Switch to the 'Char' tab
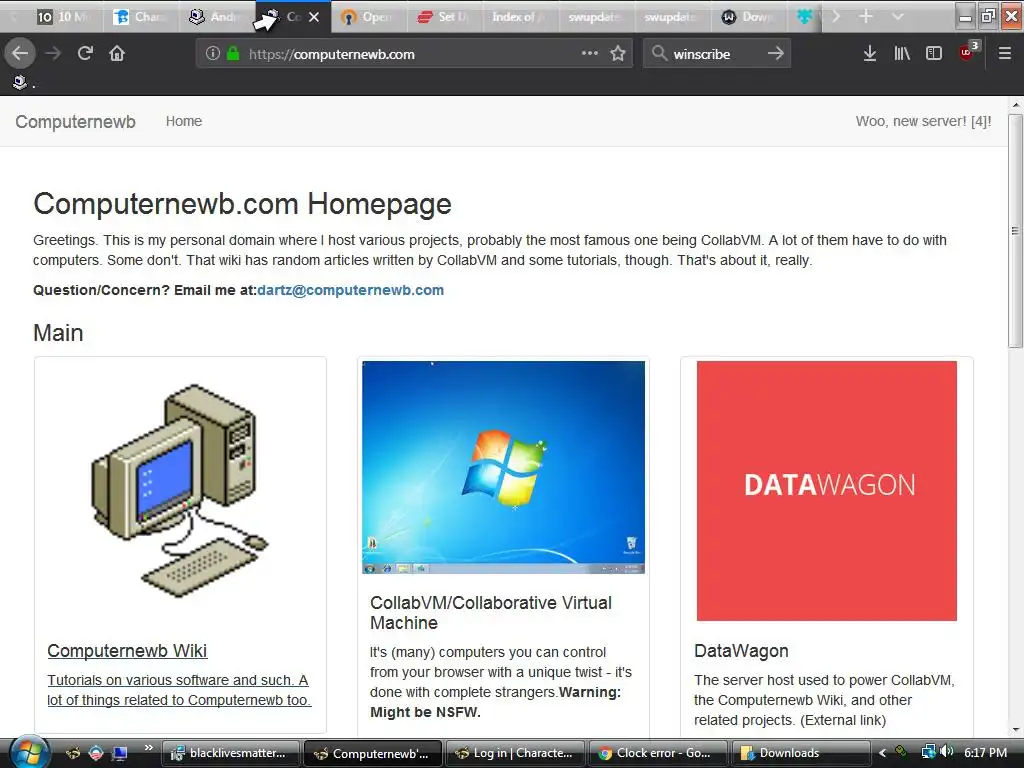Image resolution: width=1024 pixels, height=768 pixels. [x=140, y=17]
